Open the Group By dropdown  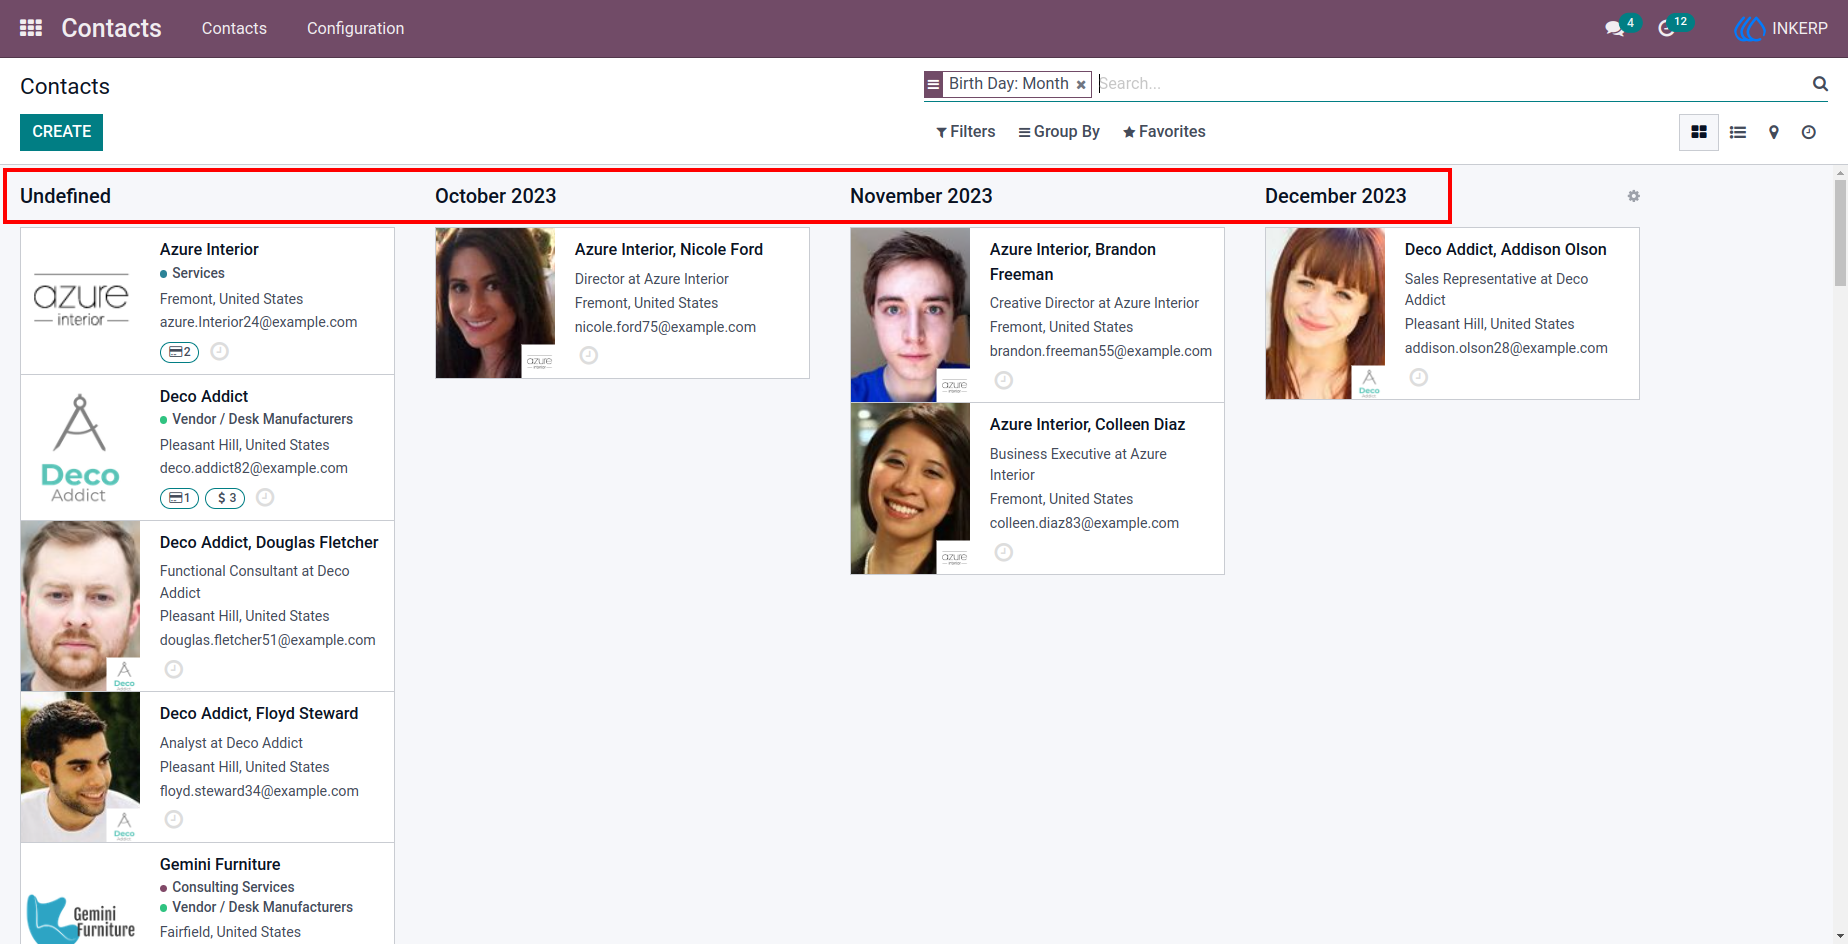1059,132
